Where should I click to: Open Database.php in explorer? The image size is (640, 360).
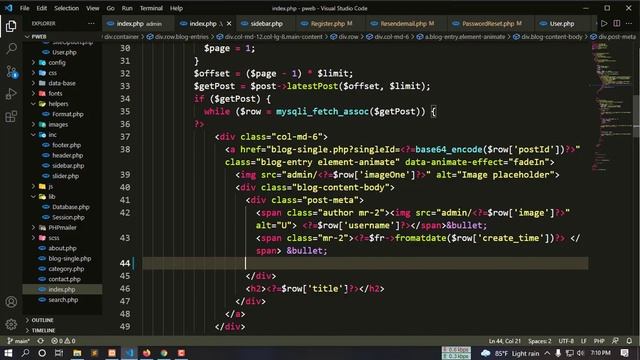click(70, 207)
